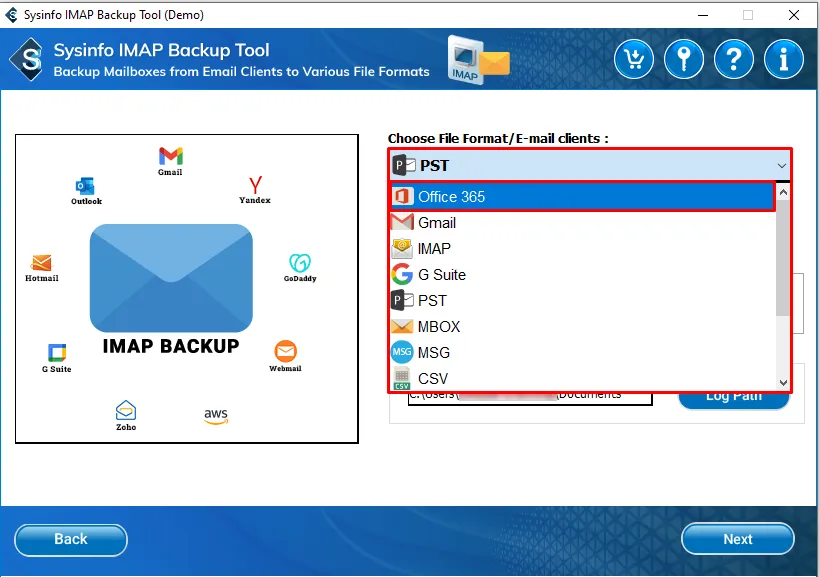Select MBOX in the format list
Screen dimensions: 820x577
[583, 326]
